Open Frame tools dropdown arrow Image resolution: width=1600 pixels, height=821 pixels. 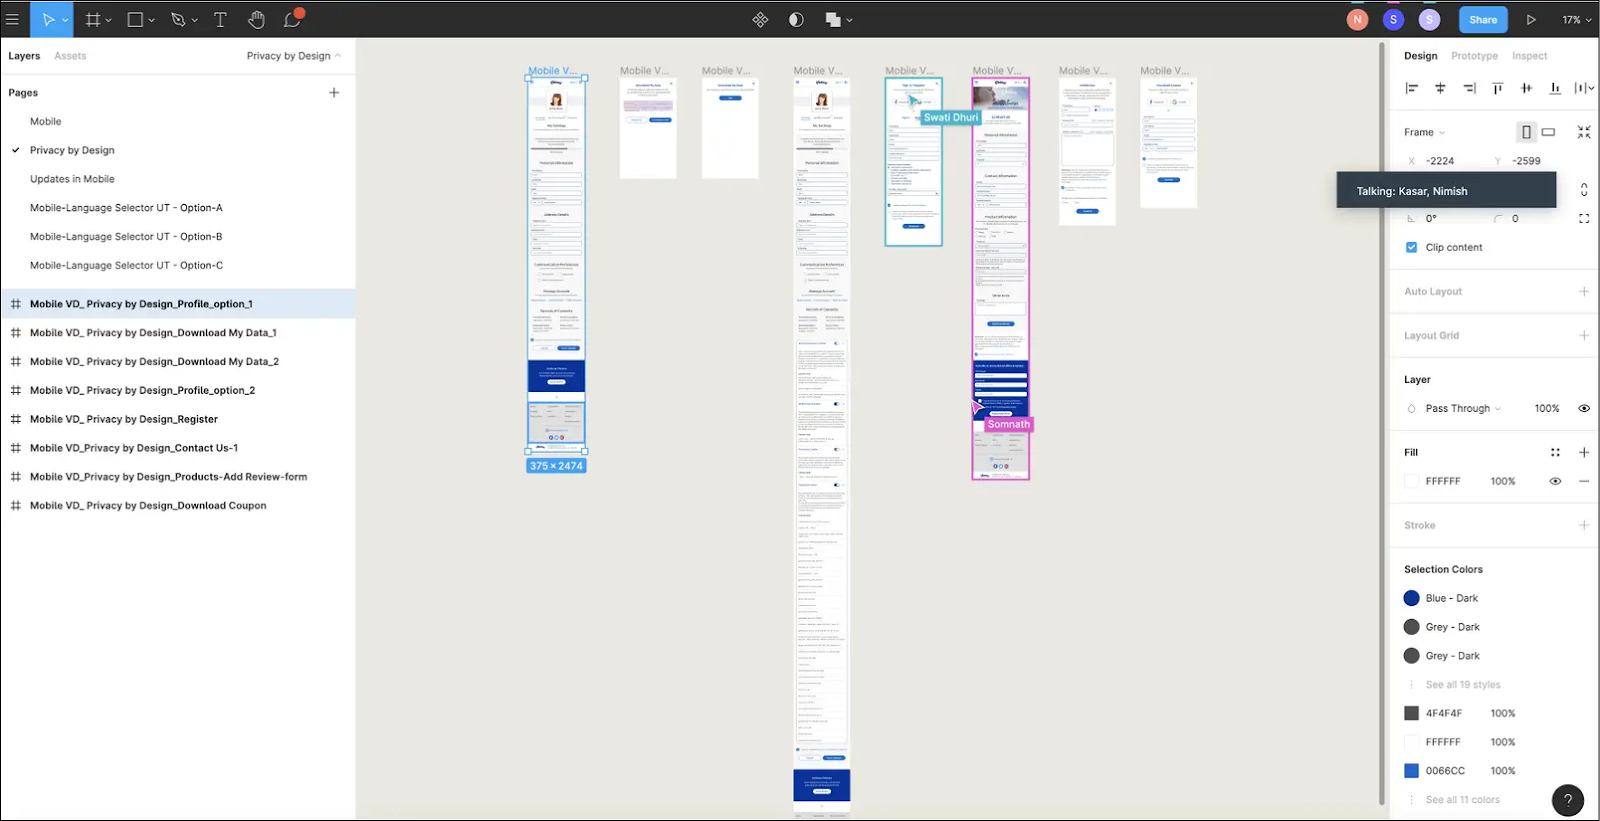pos(108,20)
